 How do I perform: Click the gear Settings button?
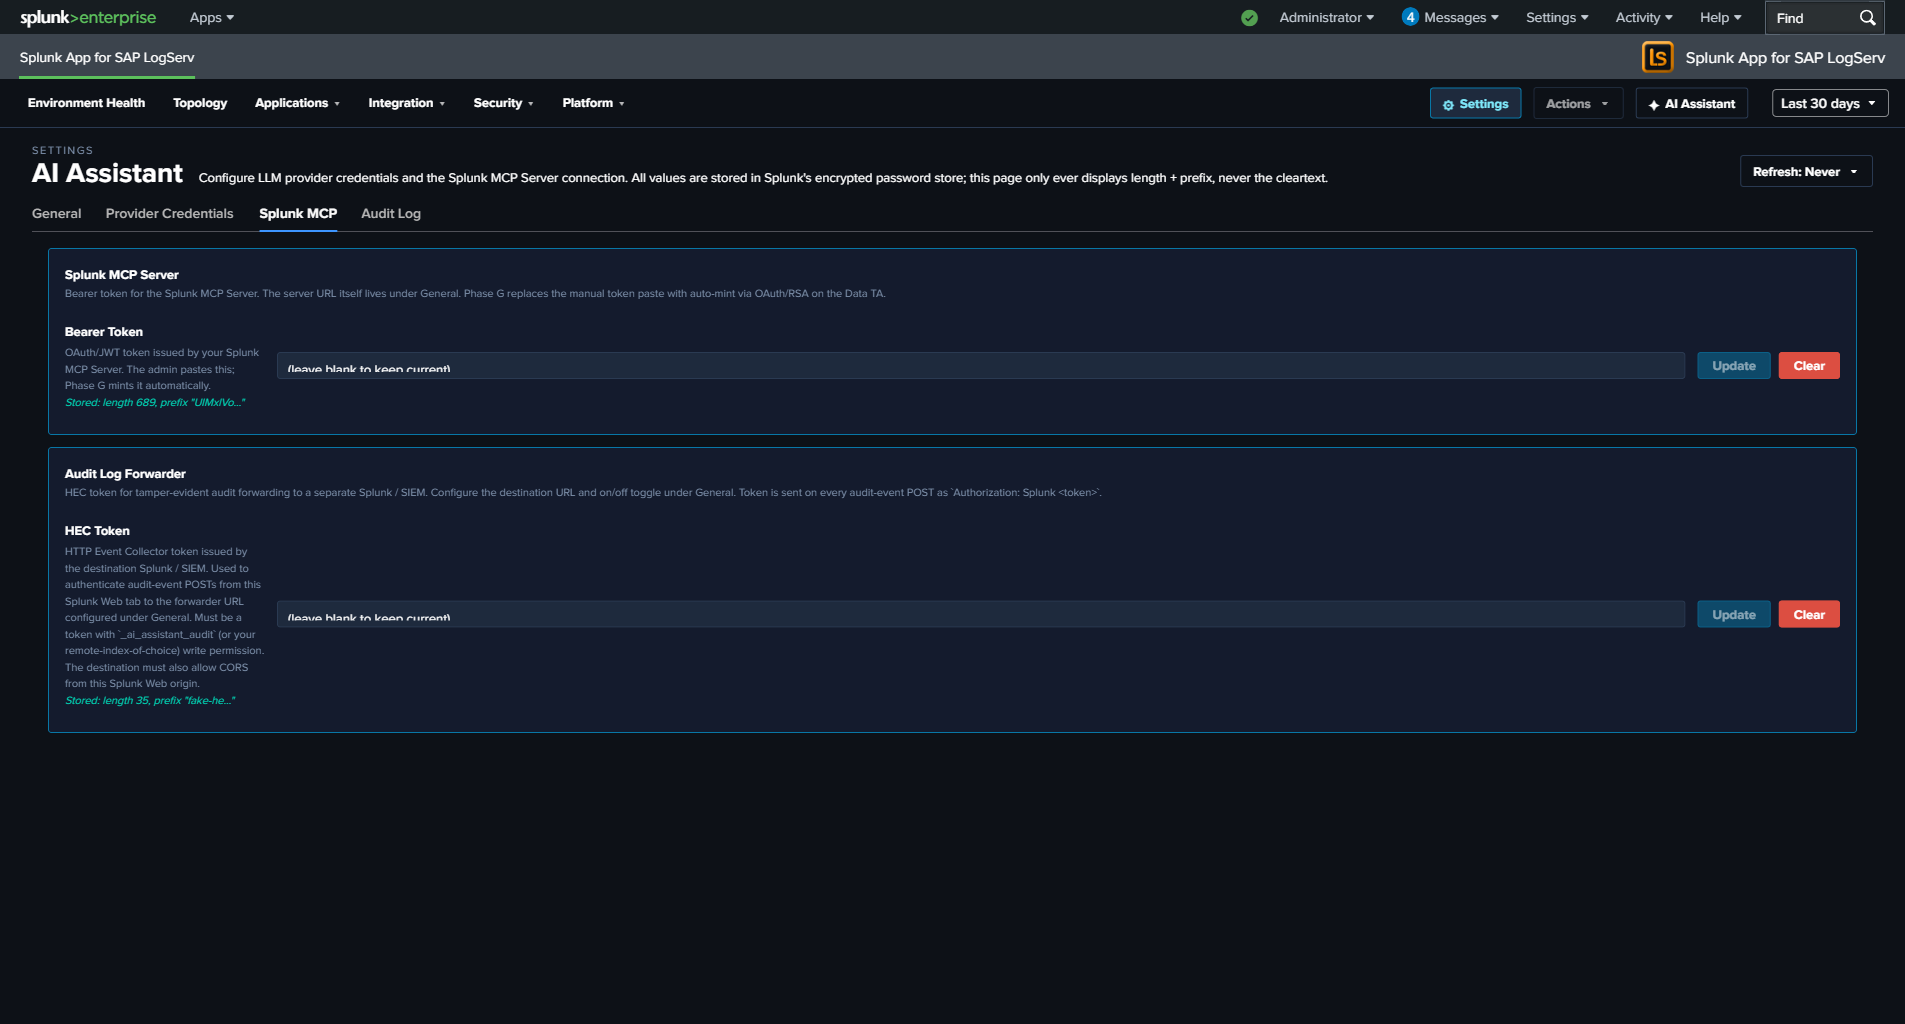pyautogui.click(x=1475, y=104)
